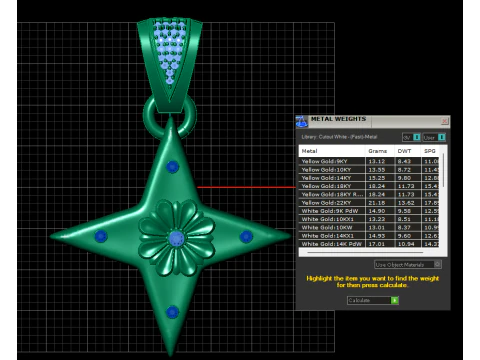Click the metal table horizontal scrollbar
The image size is (480, 360).
[x=365, y=253]
